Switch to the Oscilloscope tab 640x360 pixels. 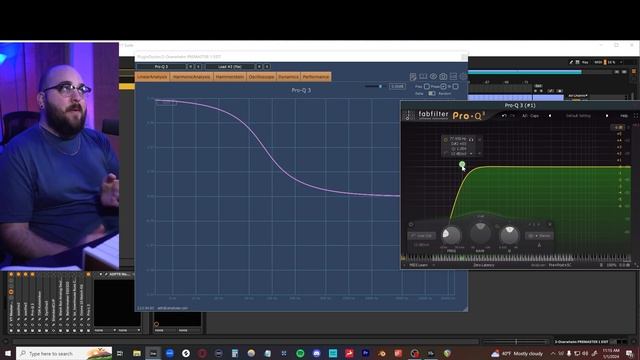click(262, 77)
